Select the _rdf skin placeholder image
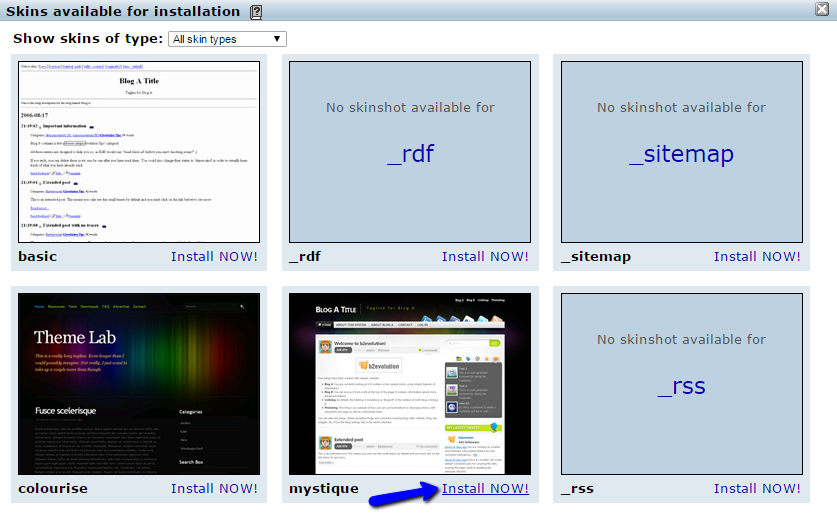The image size is (837, 514). pos(410,152)
